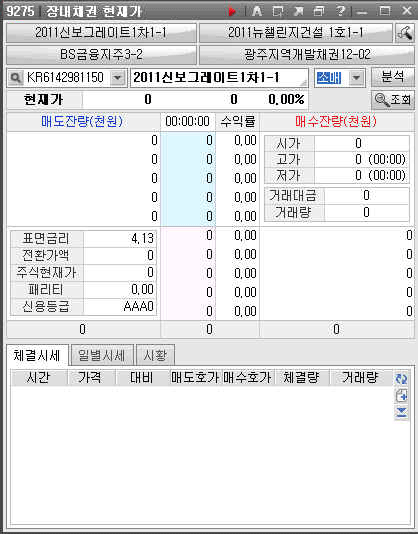Viewport: 418px width, 534px height.
Task: Switch to the 일별시세 tab
Action: pyautogui.click(x=101, y=356)
